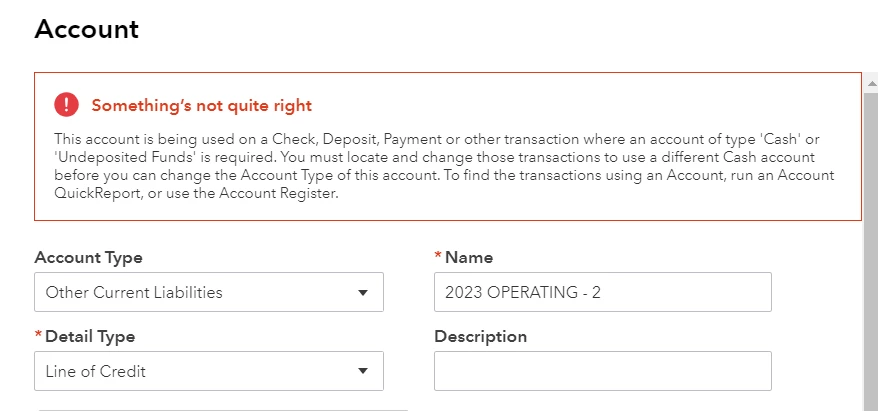Image resolution: width=878 pixels, height=411 pixels.
Task: Click the red exclamation error icon
Action: pyautogui.click(x=66, y=105)
